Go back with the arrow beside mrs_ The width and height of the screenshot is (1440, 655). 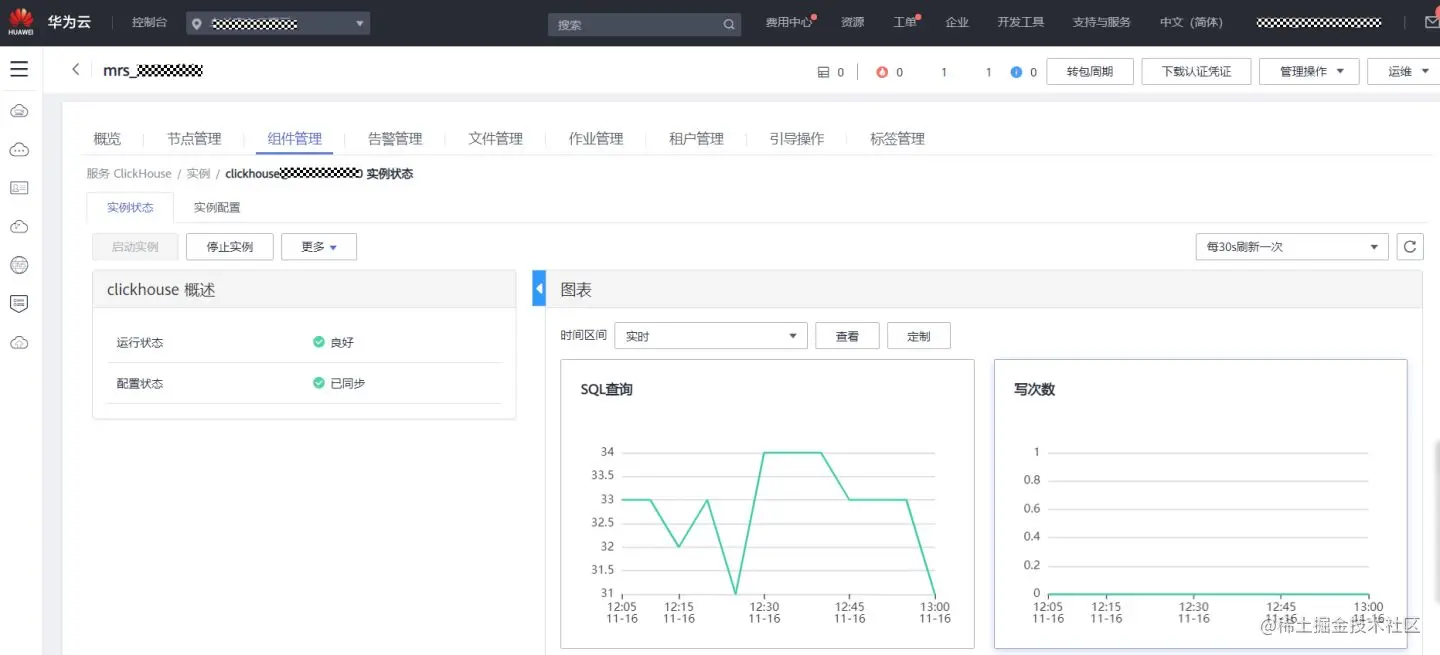point(76,70)
